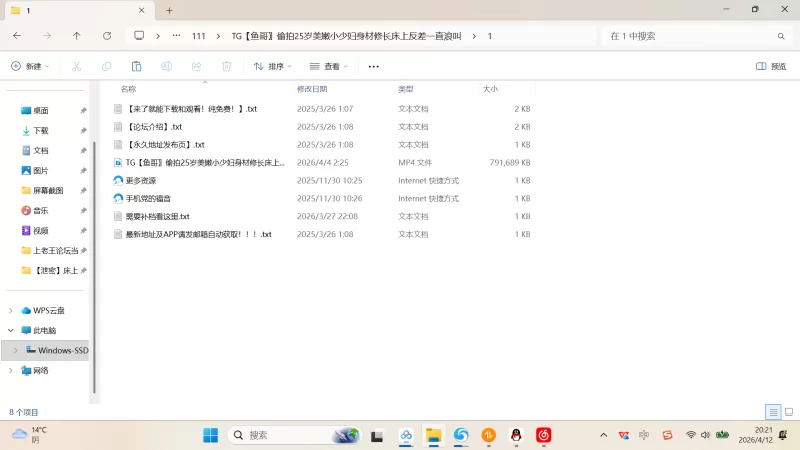Click the Share icon in the toolbar
Screen dimensions: 800x450
click(196, 66)
